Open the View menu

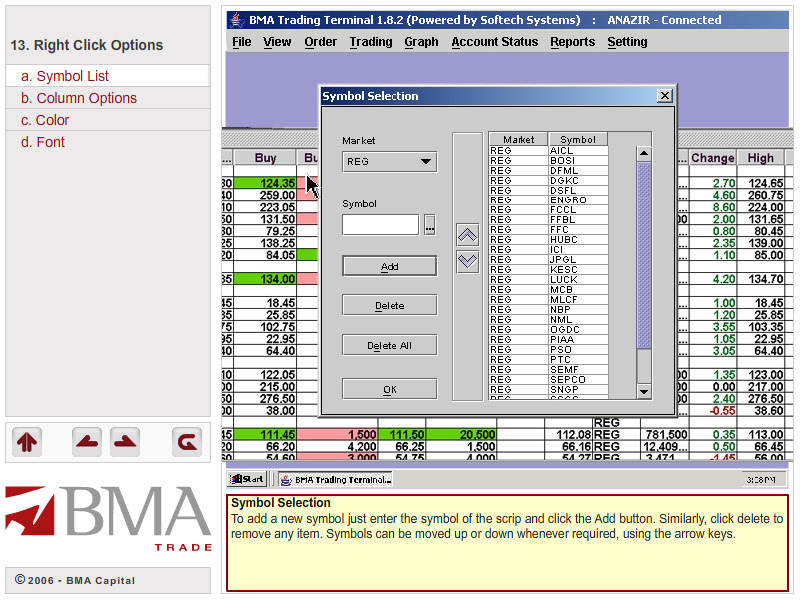tap(277, 42)
